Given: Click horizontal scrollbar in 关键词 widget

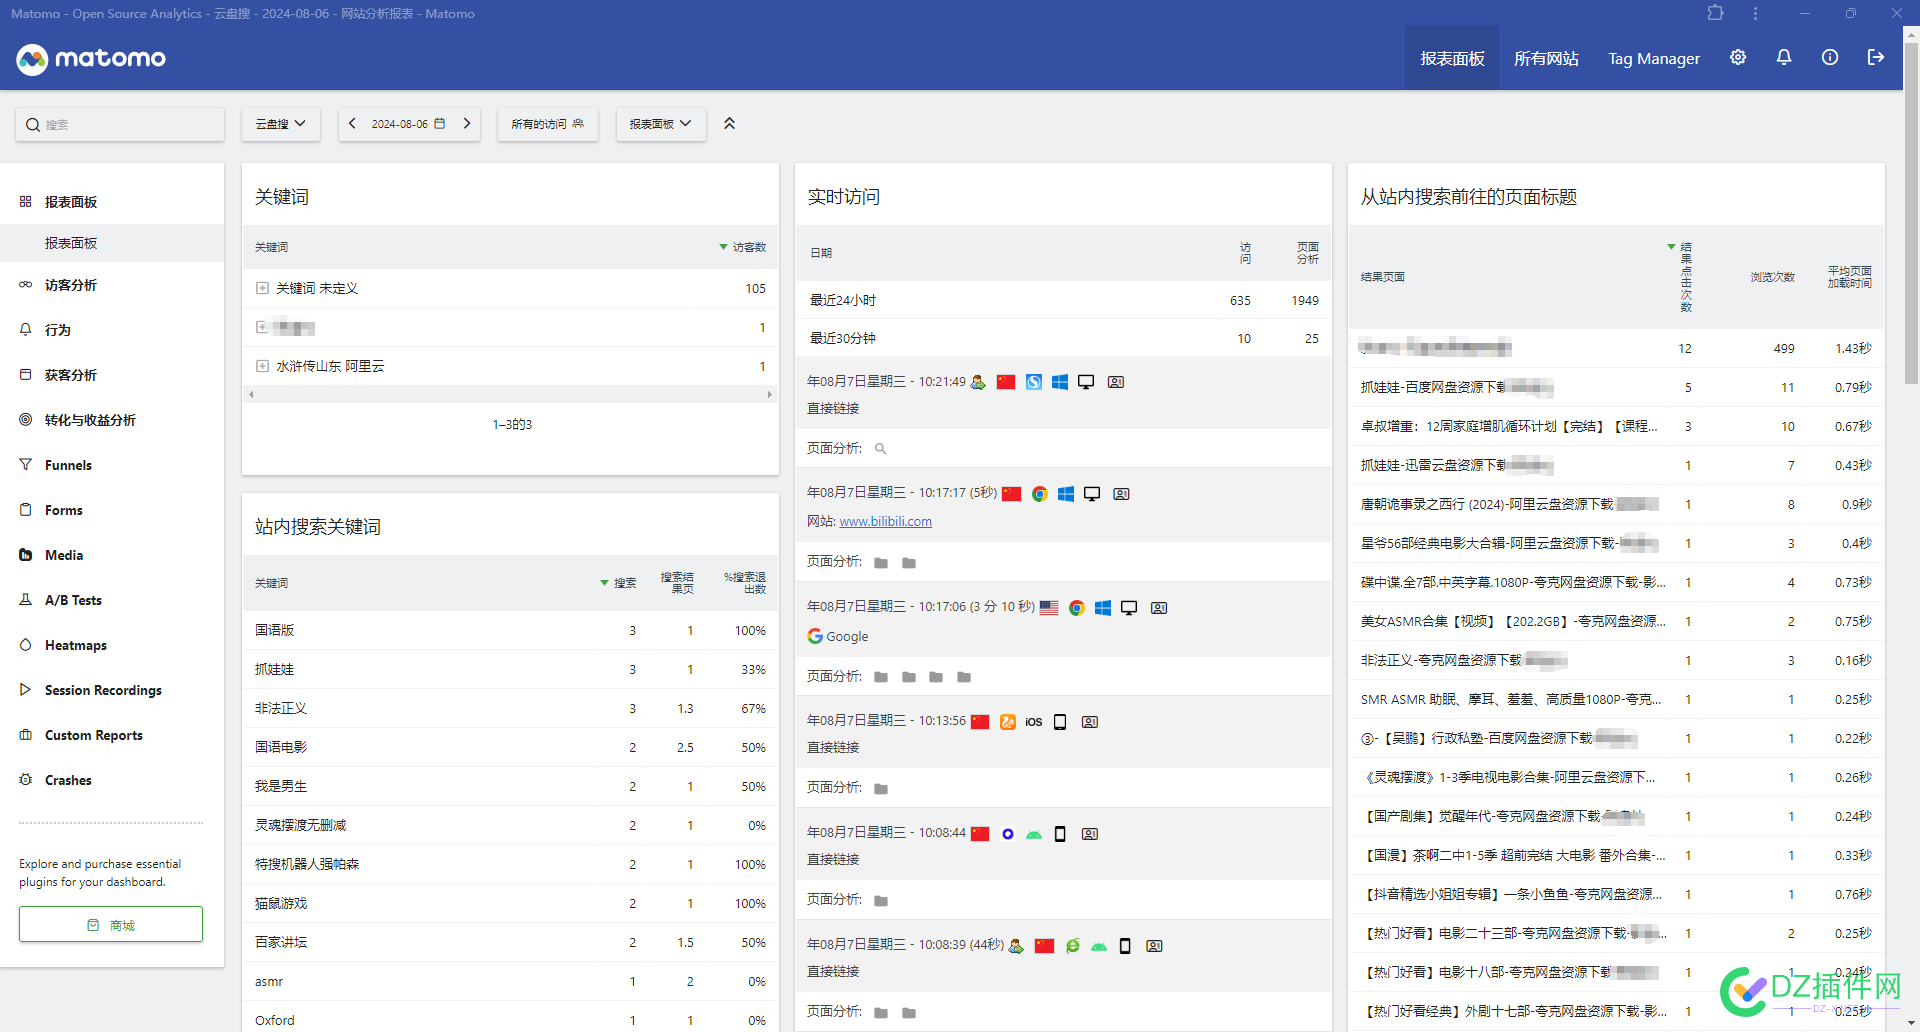Looking at the screenshot, I should 510,394.
